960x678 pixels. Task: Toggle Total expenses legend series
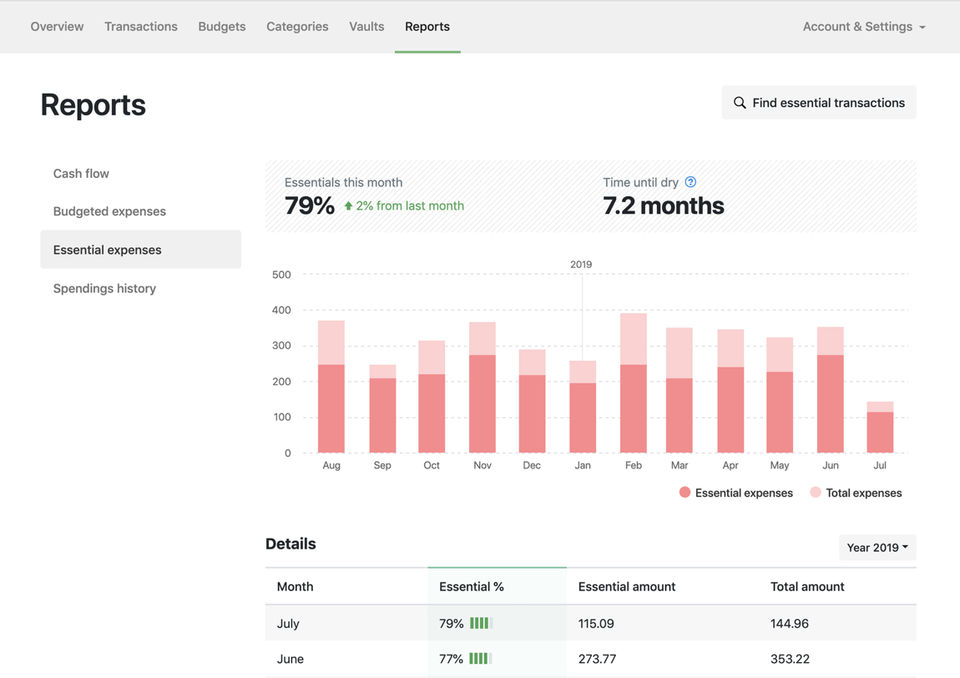pyautogui.click(x=856, y=492)
